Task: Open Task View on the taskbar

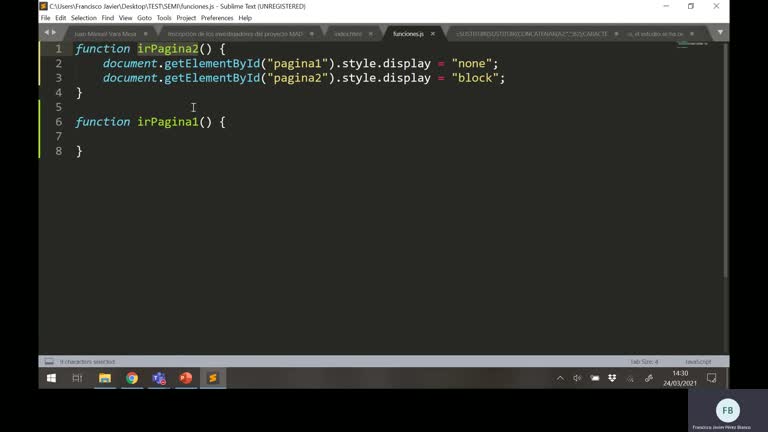Action: (x=78, y=378)
